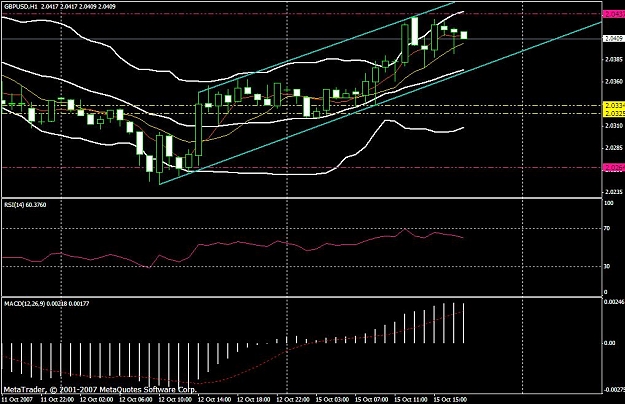The width and height of the screenshot is (625, 404).
Task: Click the RSI scale value 70
Action: pos(607,228)
